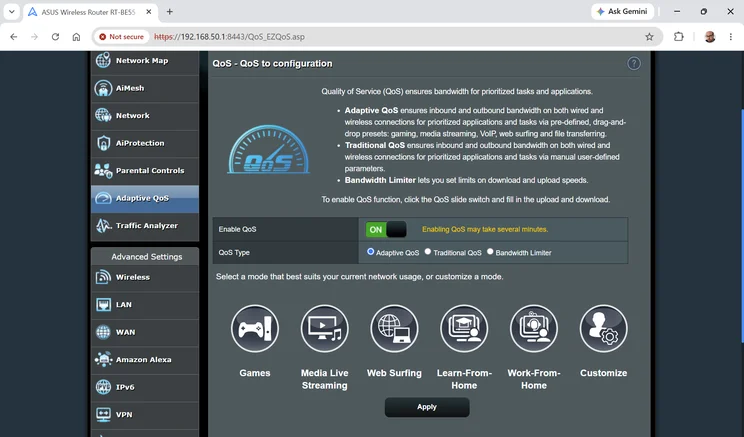The image size is (744, 437).
Task: Open Traffic Analyzer in the sidebar
Action: tap(145, 226)
